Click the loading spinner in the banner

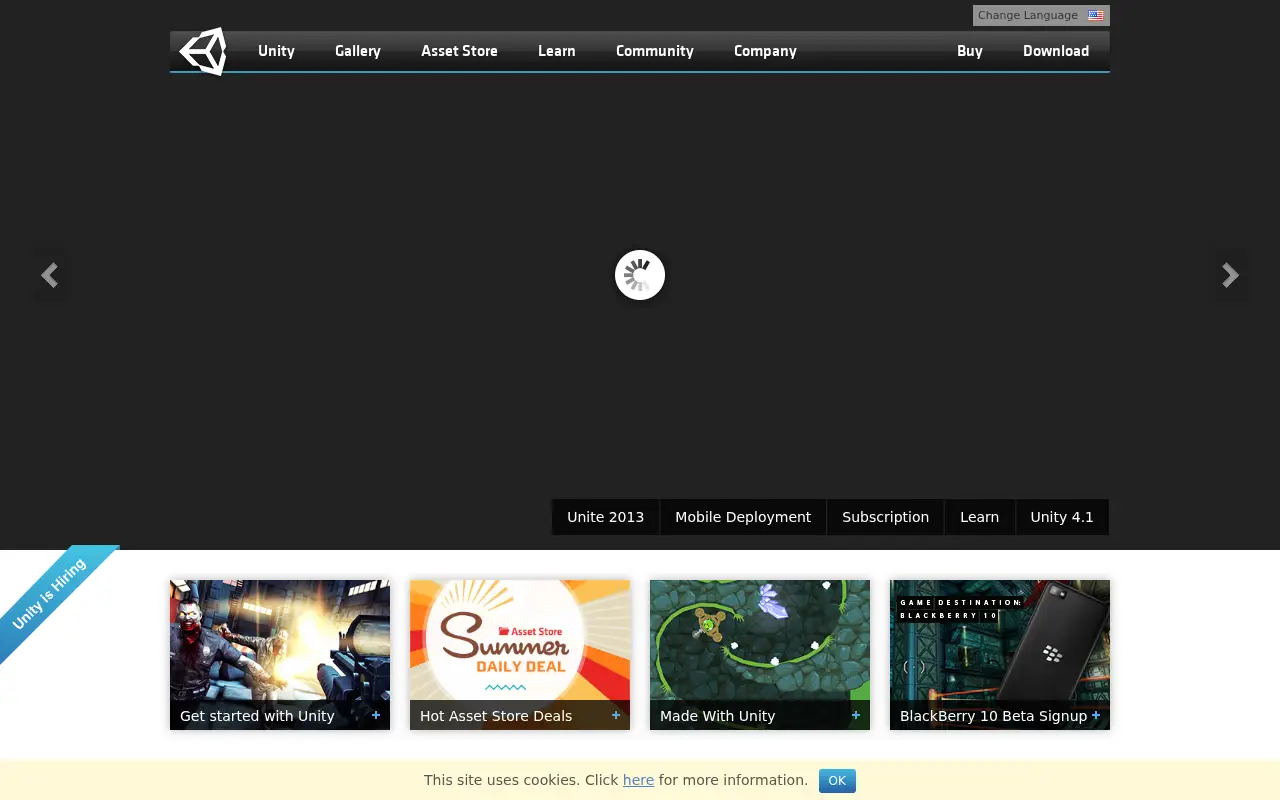tap(640, 275)
